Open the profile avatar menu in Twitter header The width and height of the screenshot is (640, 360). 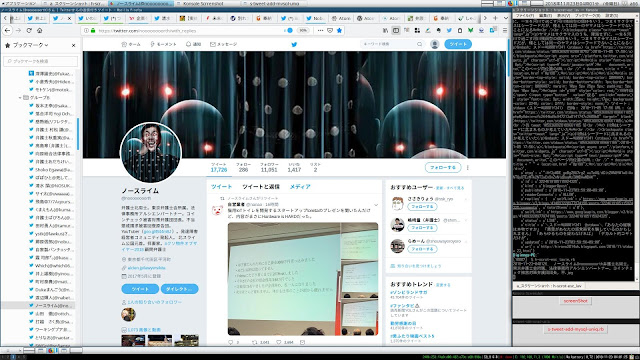point(435,44)
